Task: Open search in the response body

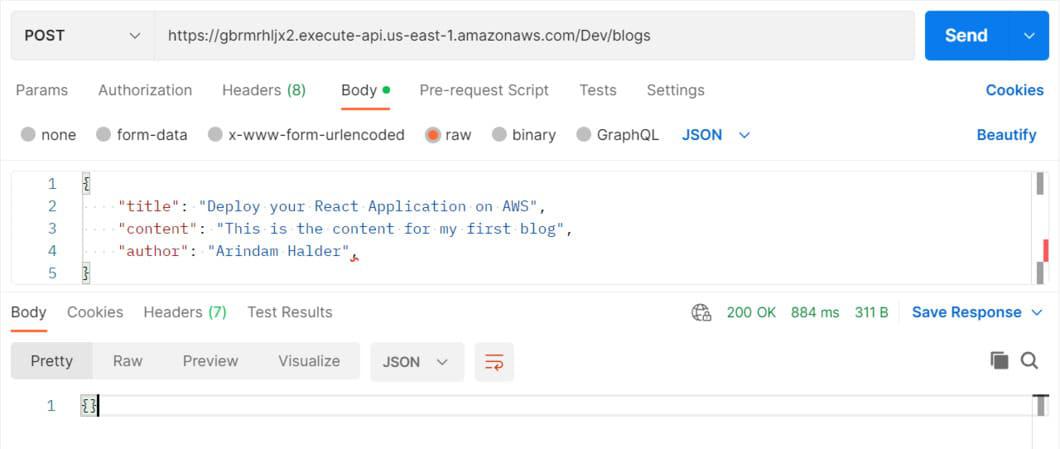Action: coord(1029,361)
